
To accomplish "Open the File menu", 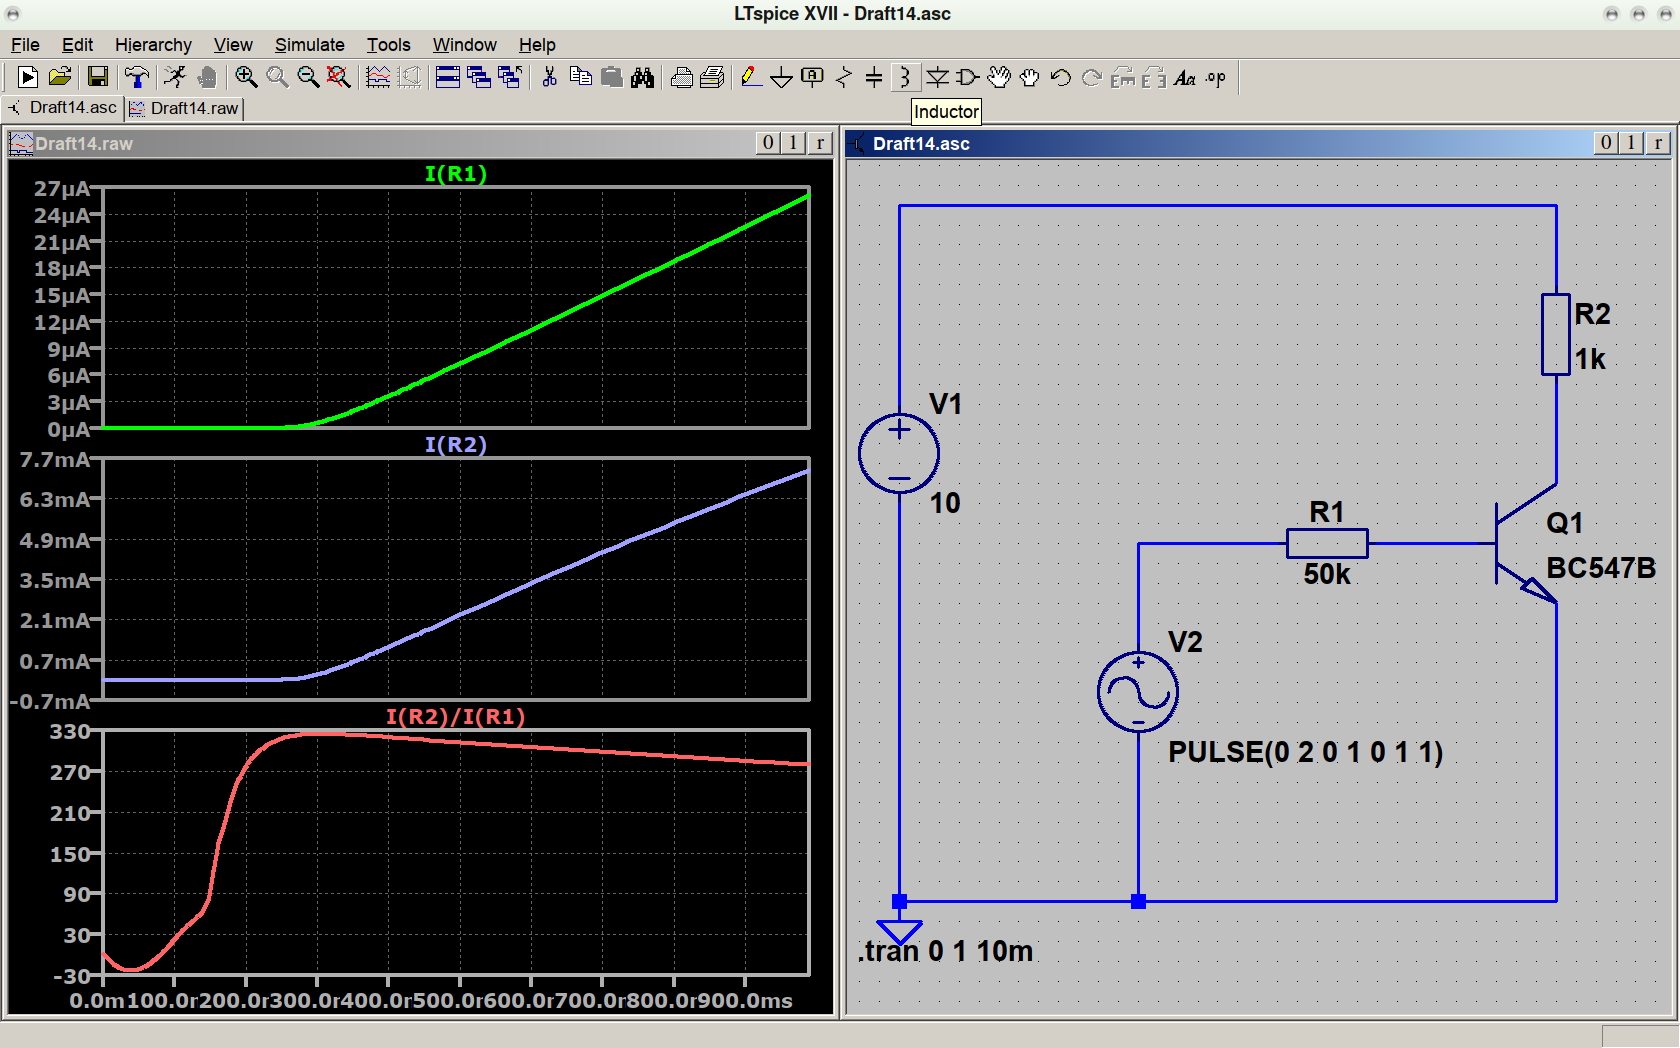I will tap(25, 45).
